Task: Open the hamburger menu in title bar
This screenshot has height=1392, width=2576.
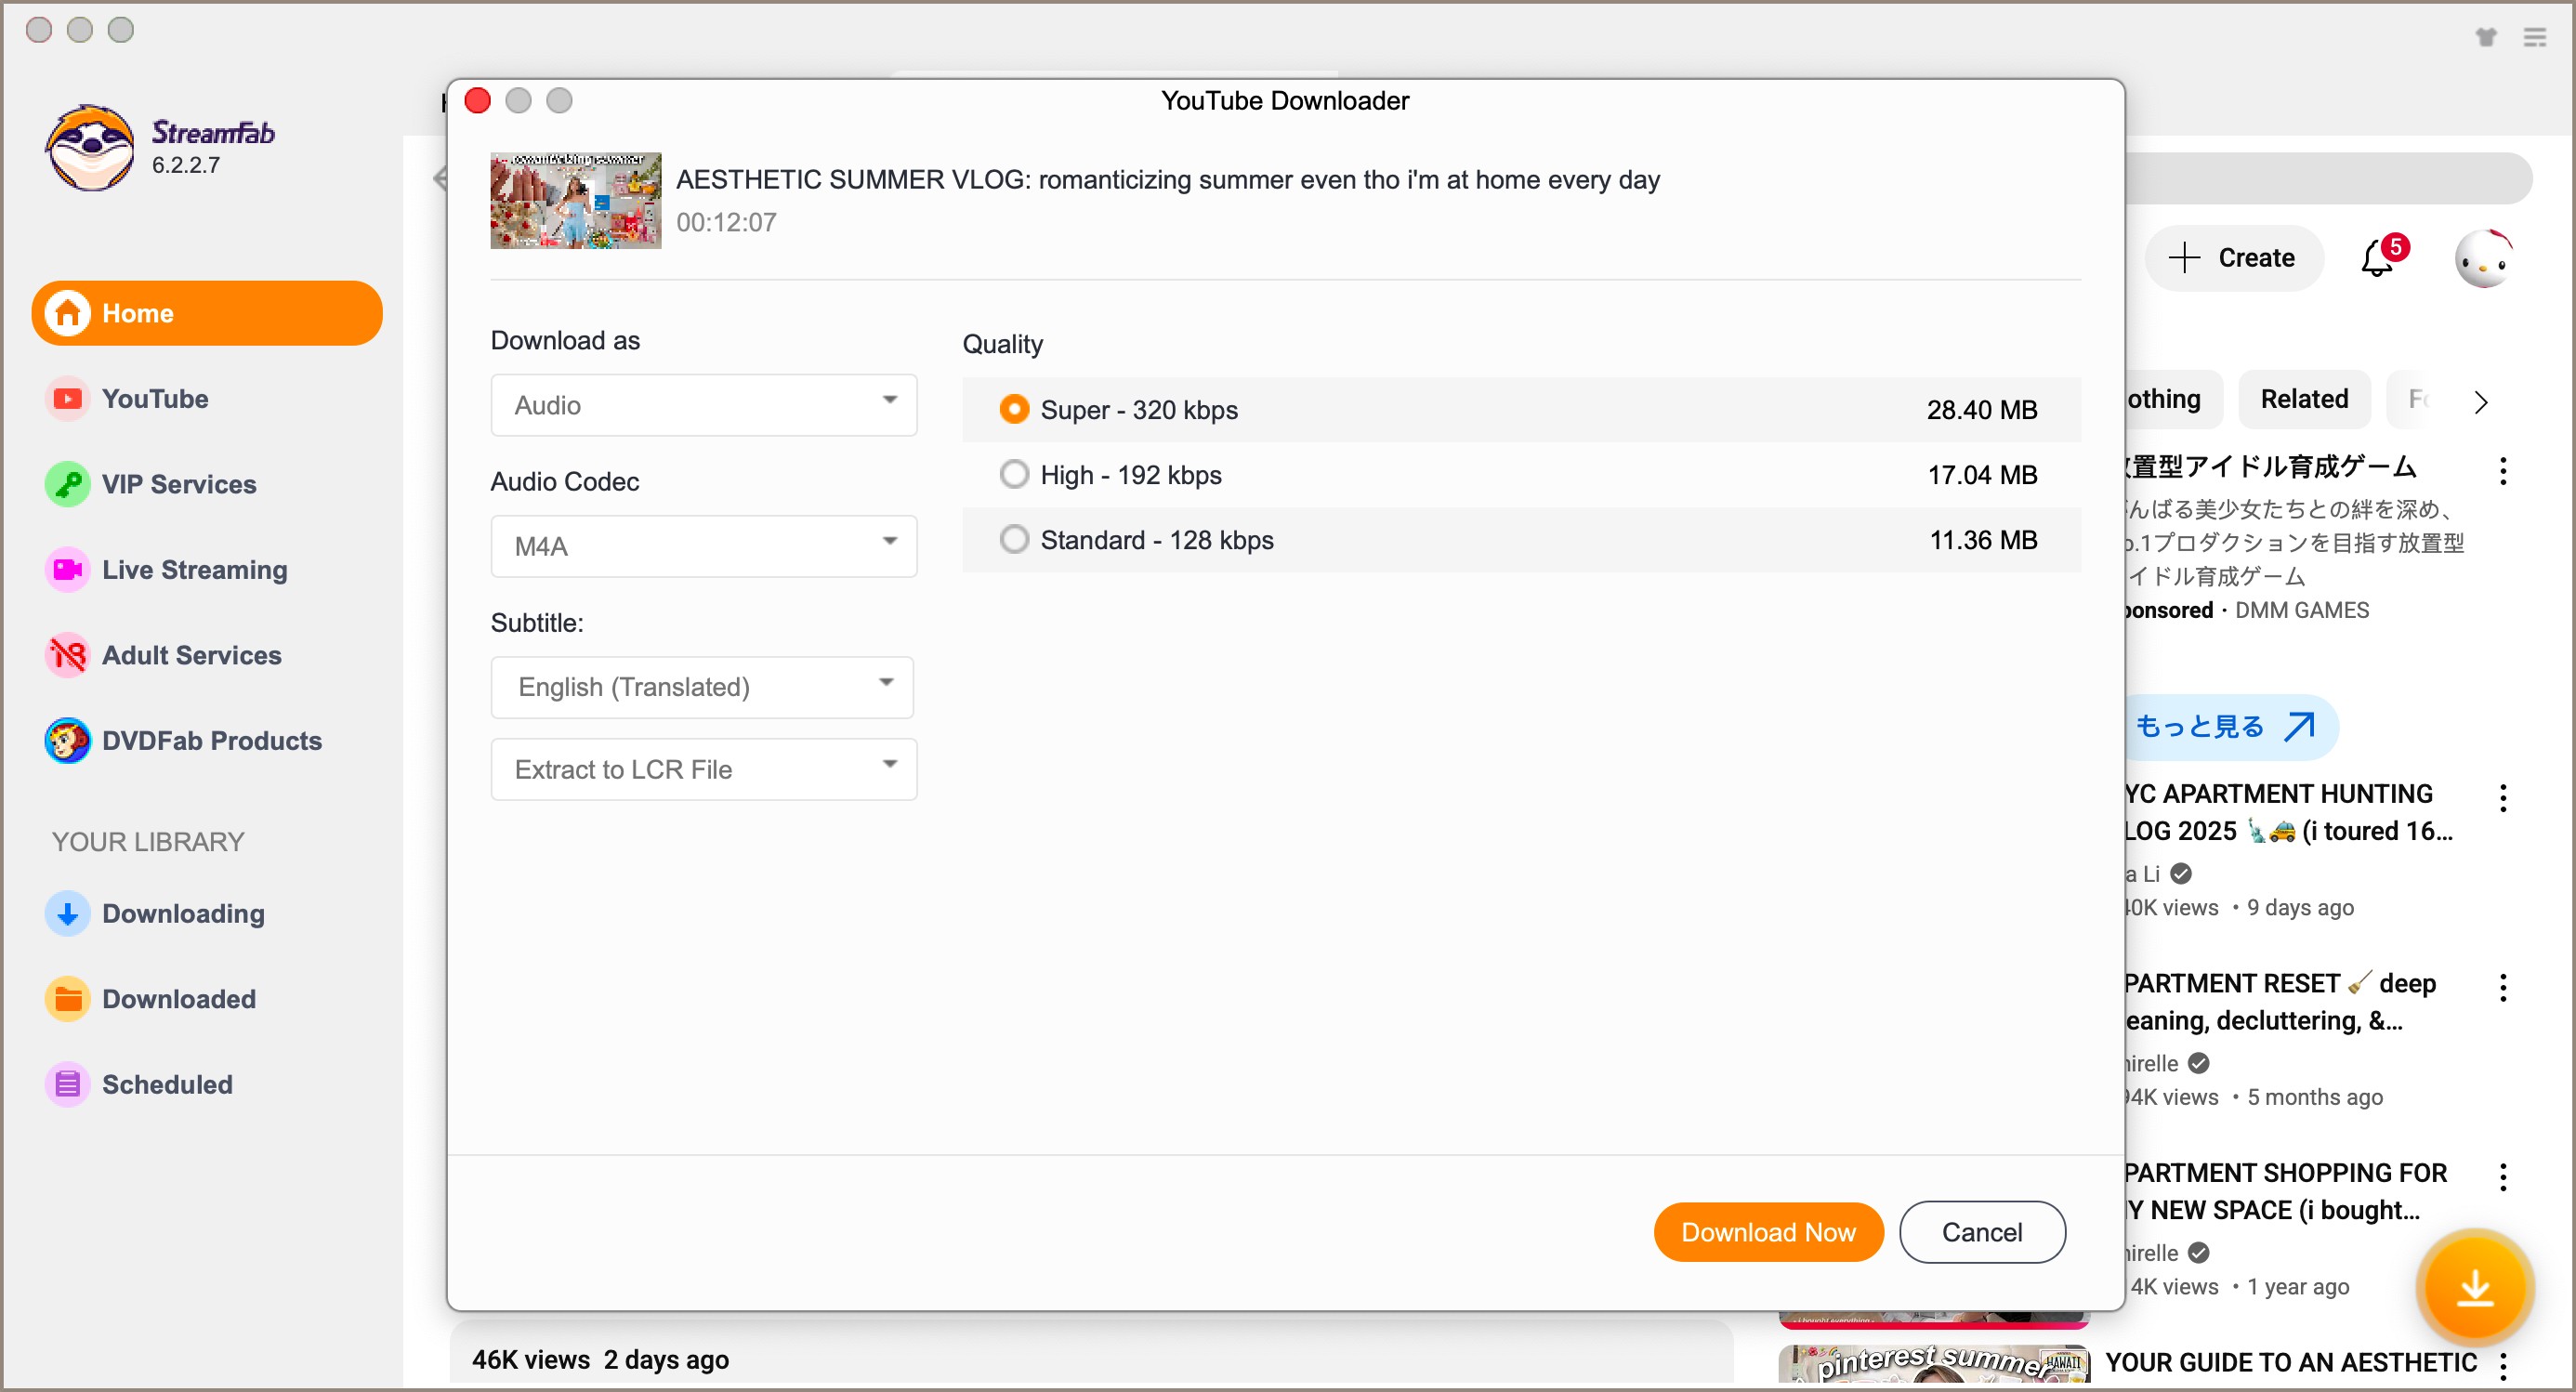Action: coord(2535,37)
